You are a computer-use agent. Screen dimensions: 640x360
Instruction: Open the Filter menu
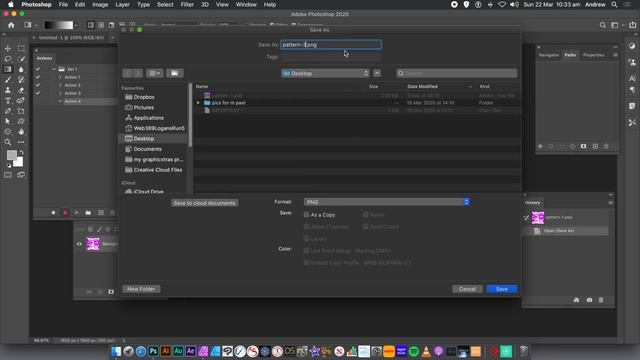(x=187, y=4)
